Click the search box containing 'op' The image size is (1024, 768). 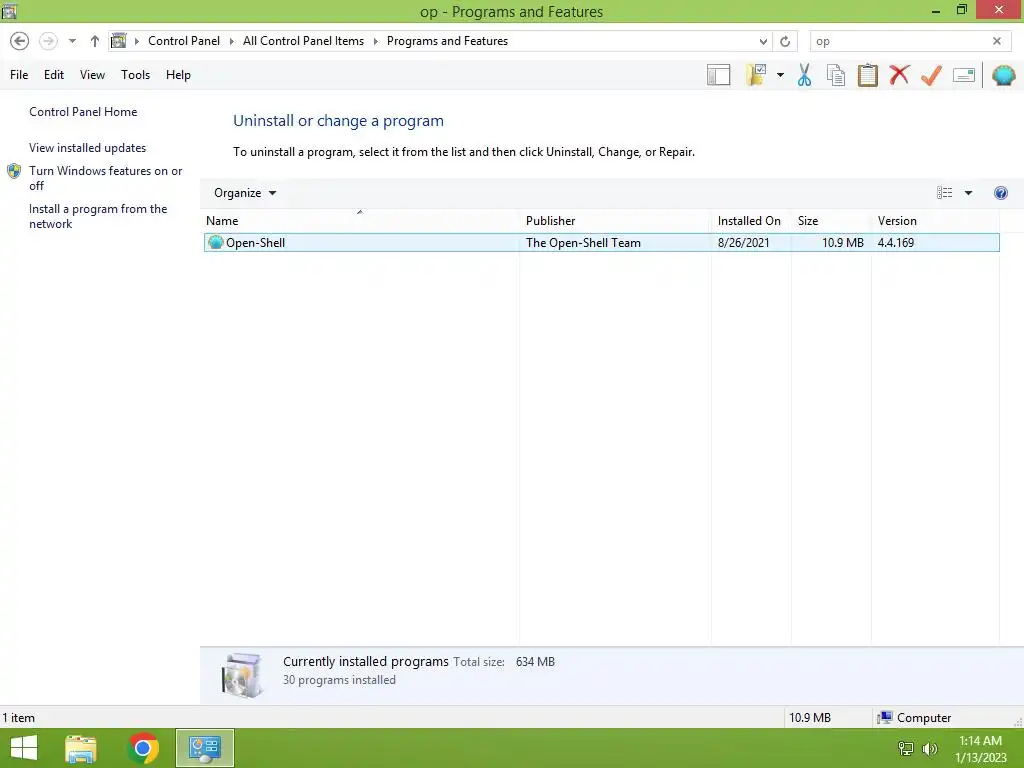(x=900, y=41)
